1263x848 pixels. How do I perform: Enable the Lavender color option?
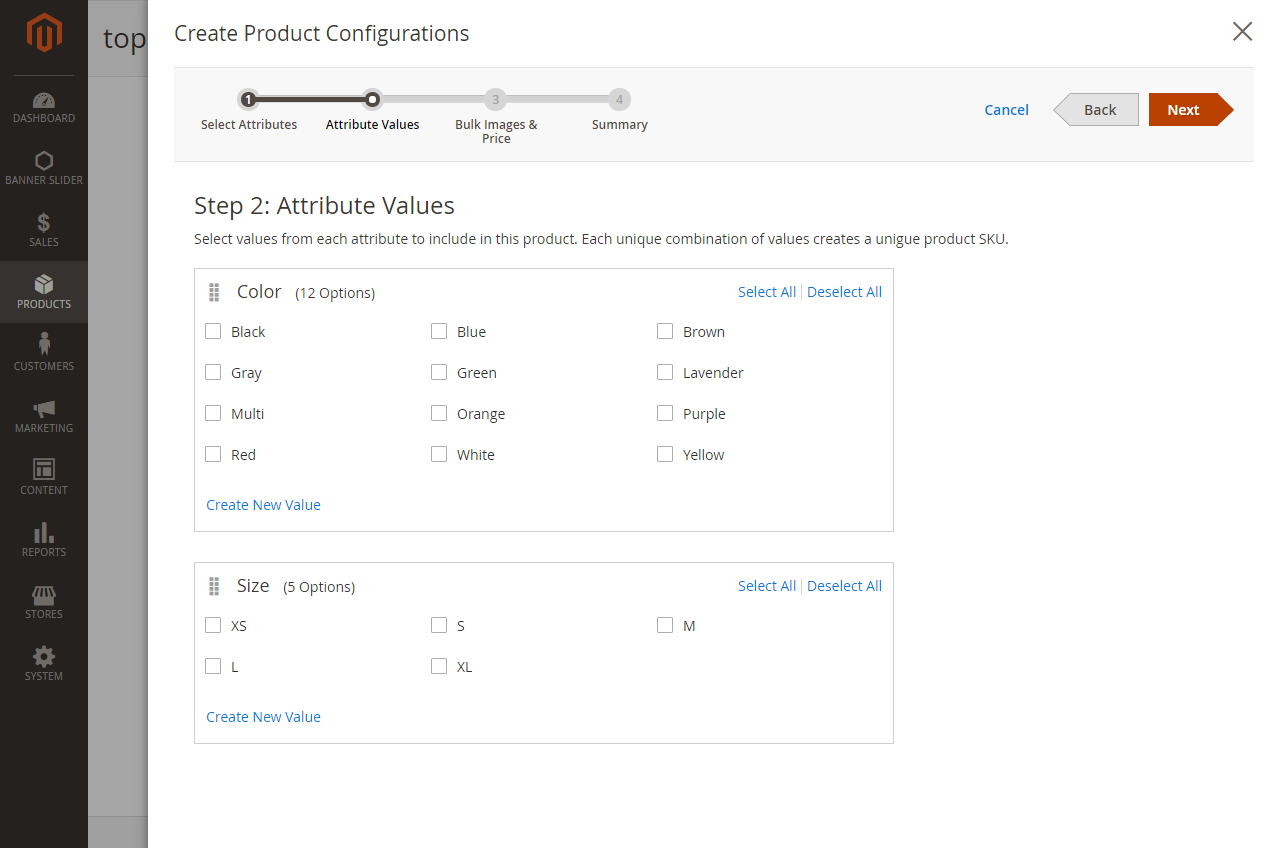[x=665, y=371]
